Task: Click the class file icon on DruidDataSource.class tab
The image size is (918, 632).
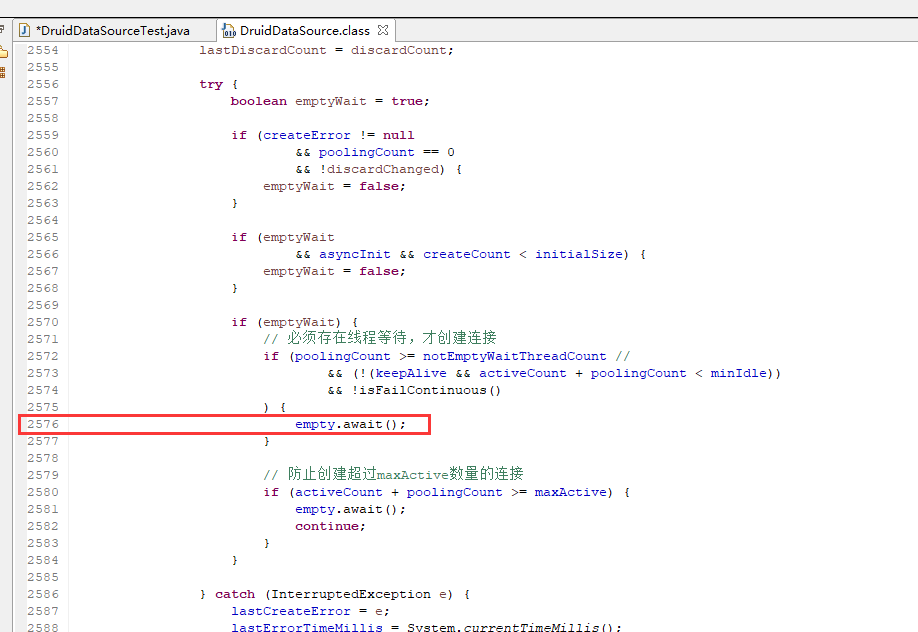Action: 229,30
